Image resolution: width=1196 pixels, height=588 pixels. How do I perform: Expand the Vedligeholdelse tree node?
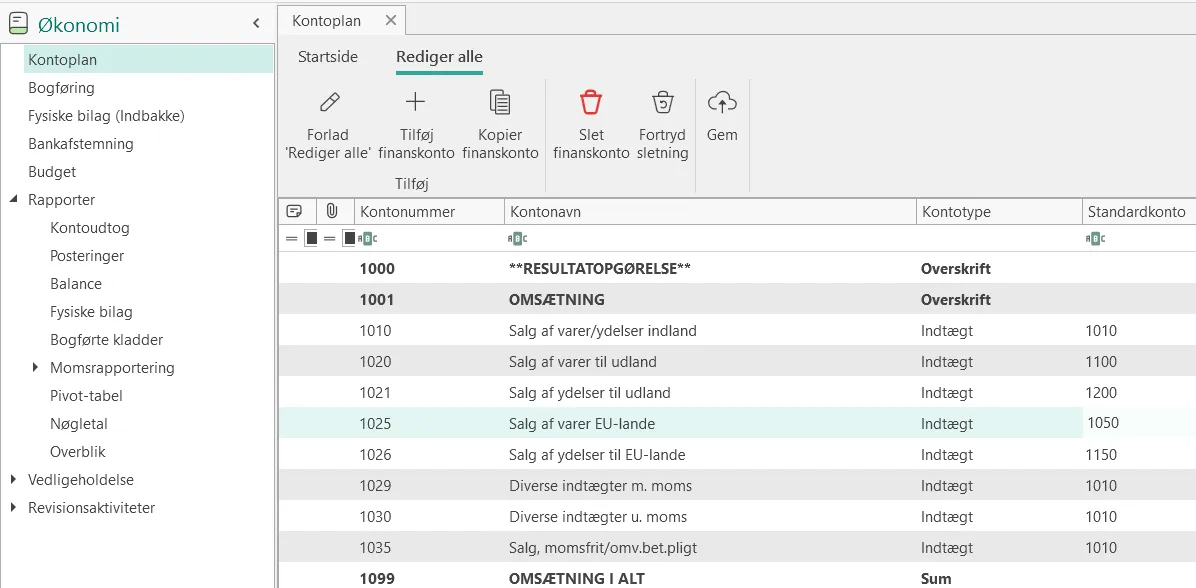pos(14,480)
